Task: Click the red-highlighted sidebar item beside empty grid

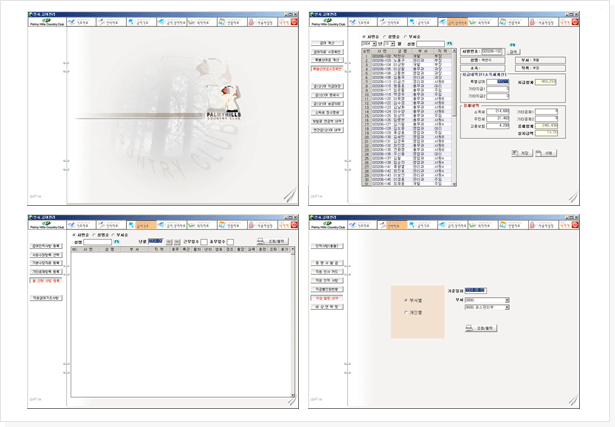Action: (48, 281)
